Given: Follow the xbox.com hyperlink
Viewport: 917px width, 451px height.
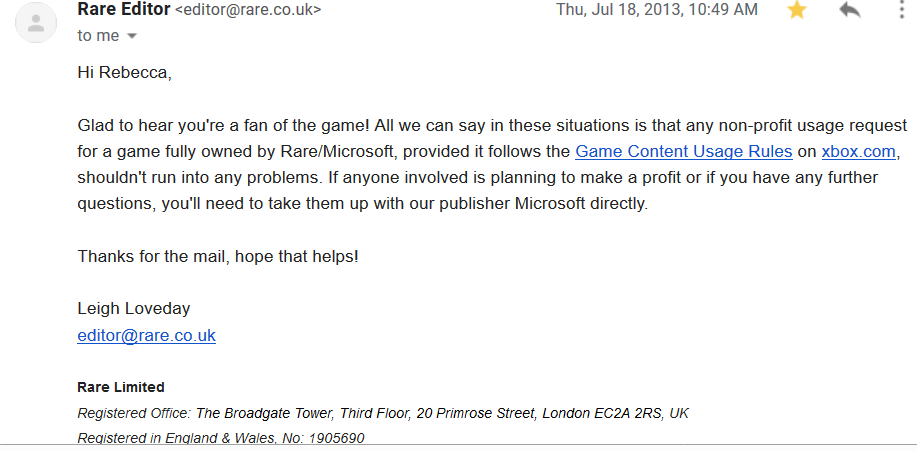Looking at the screenshot, I should click(860, 152).
